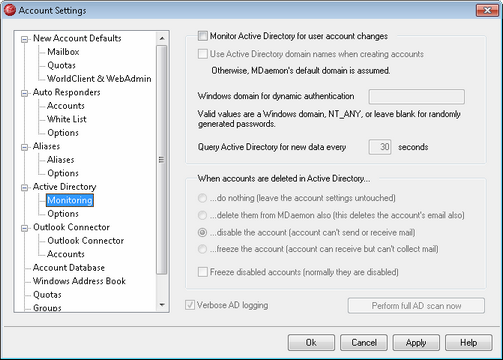Click Perform full AD scan now button
Viewport: 503px width, 360px height.
coord(416,306)
